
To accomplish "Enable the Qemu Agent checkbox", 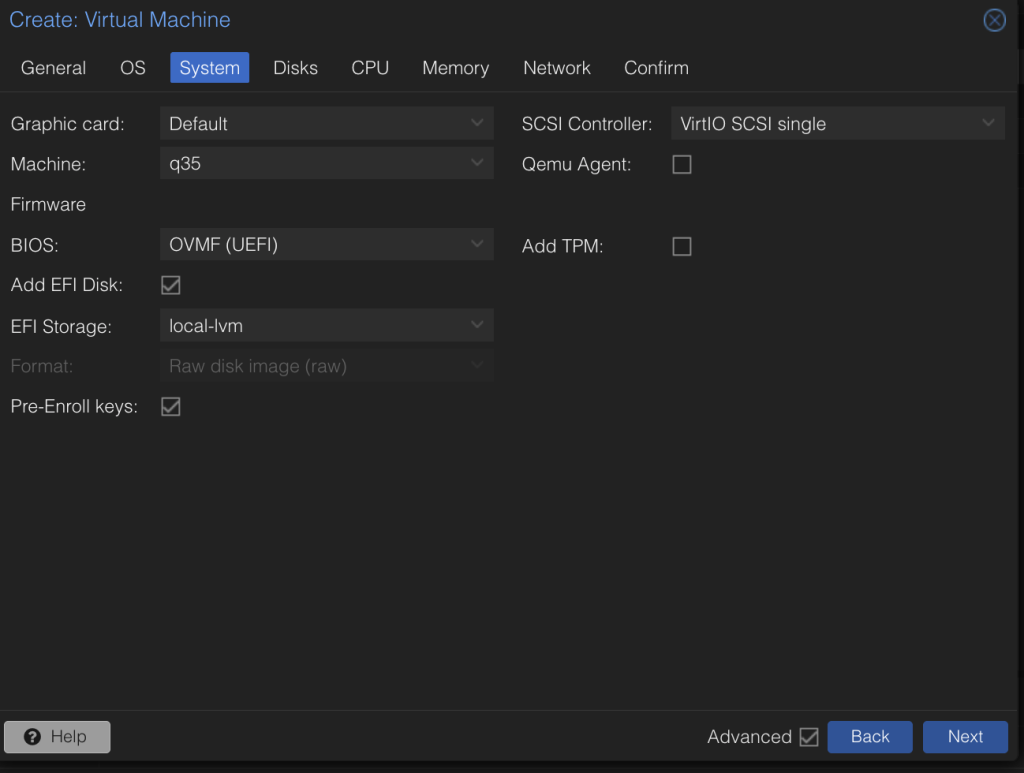I will (x=682, y=165).
